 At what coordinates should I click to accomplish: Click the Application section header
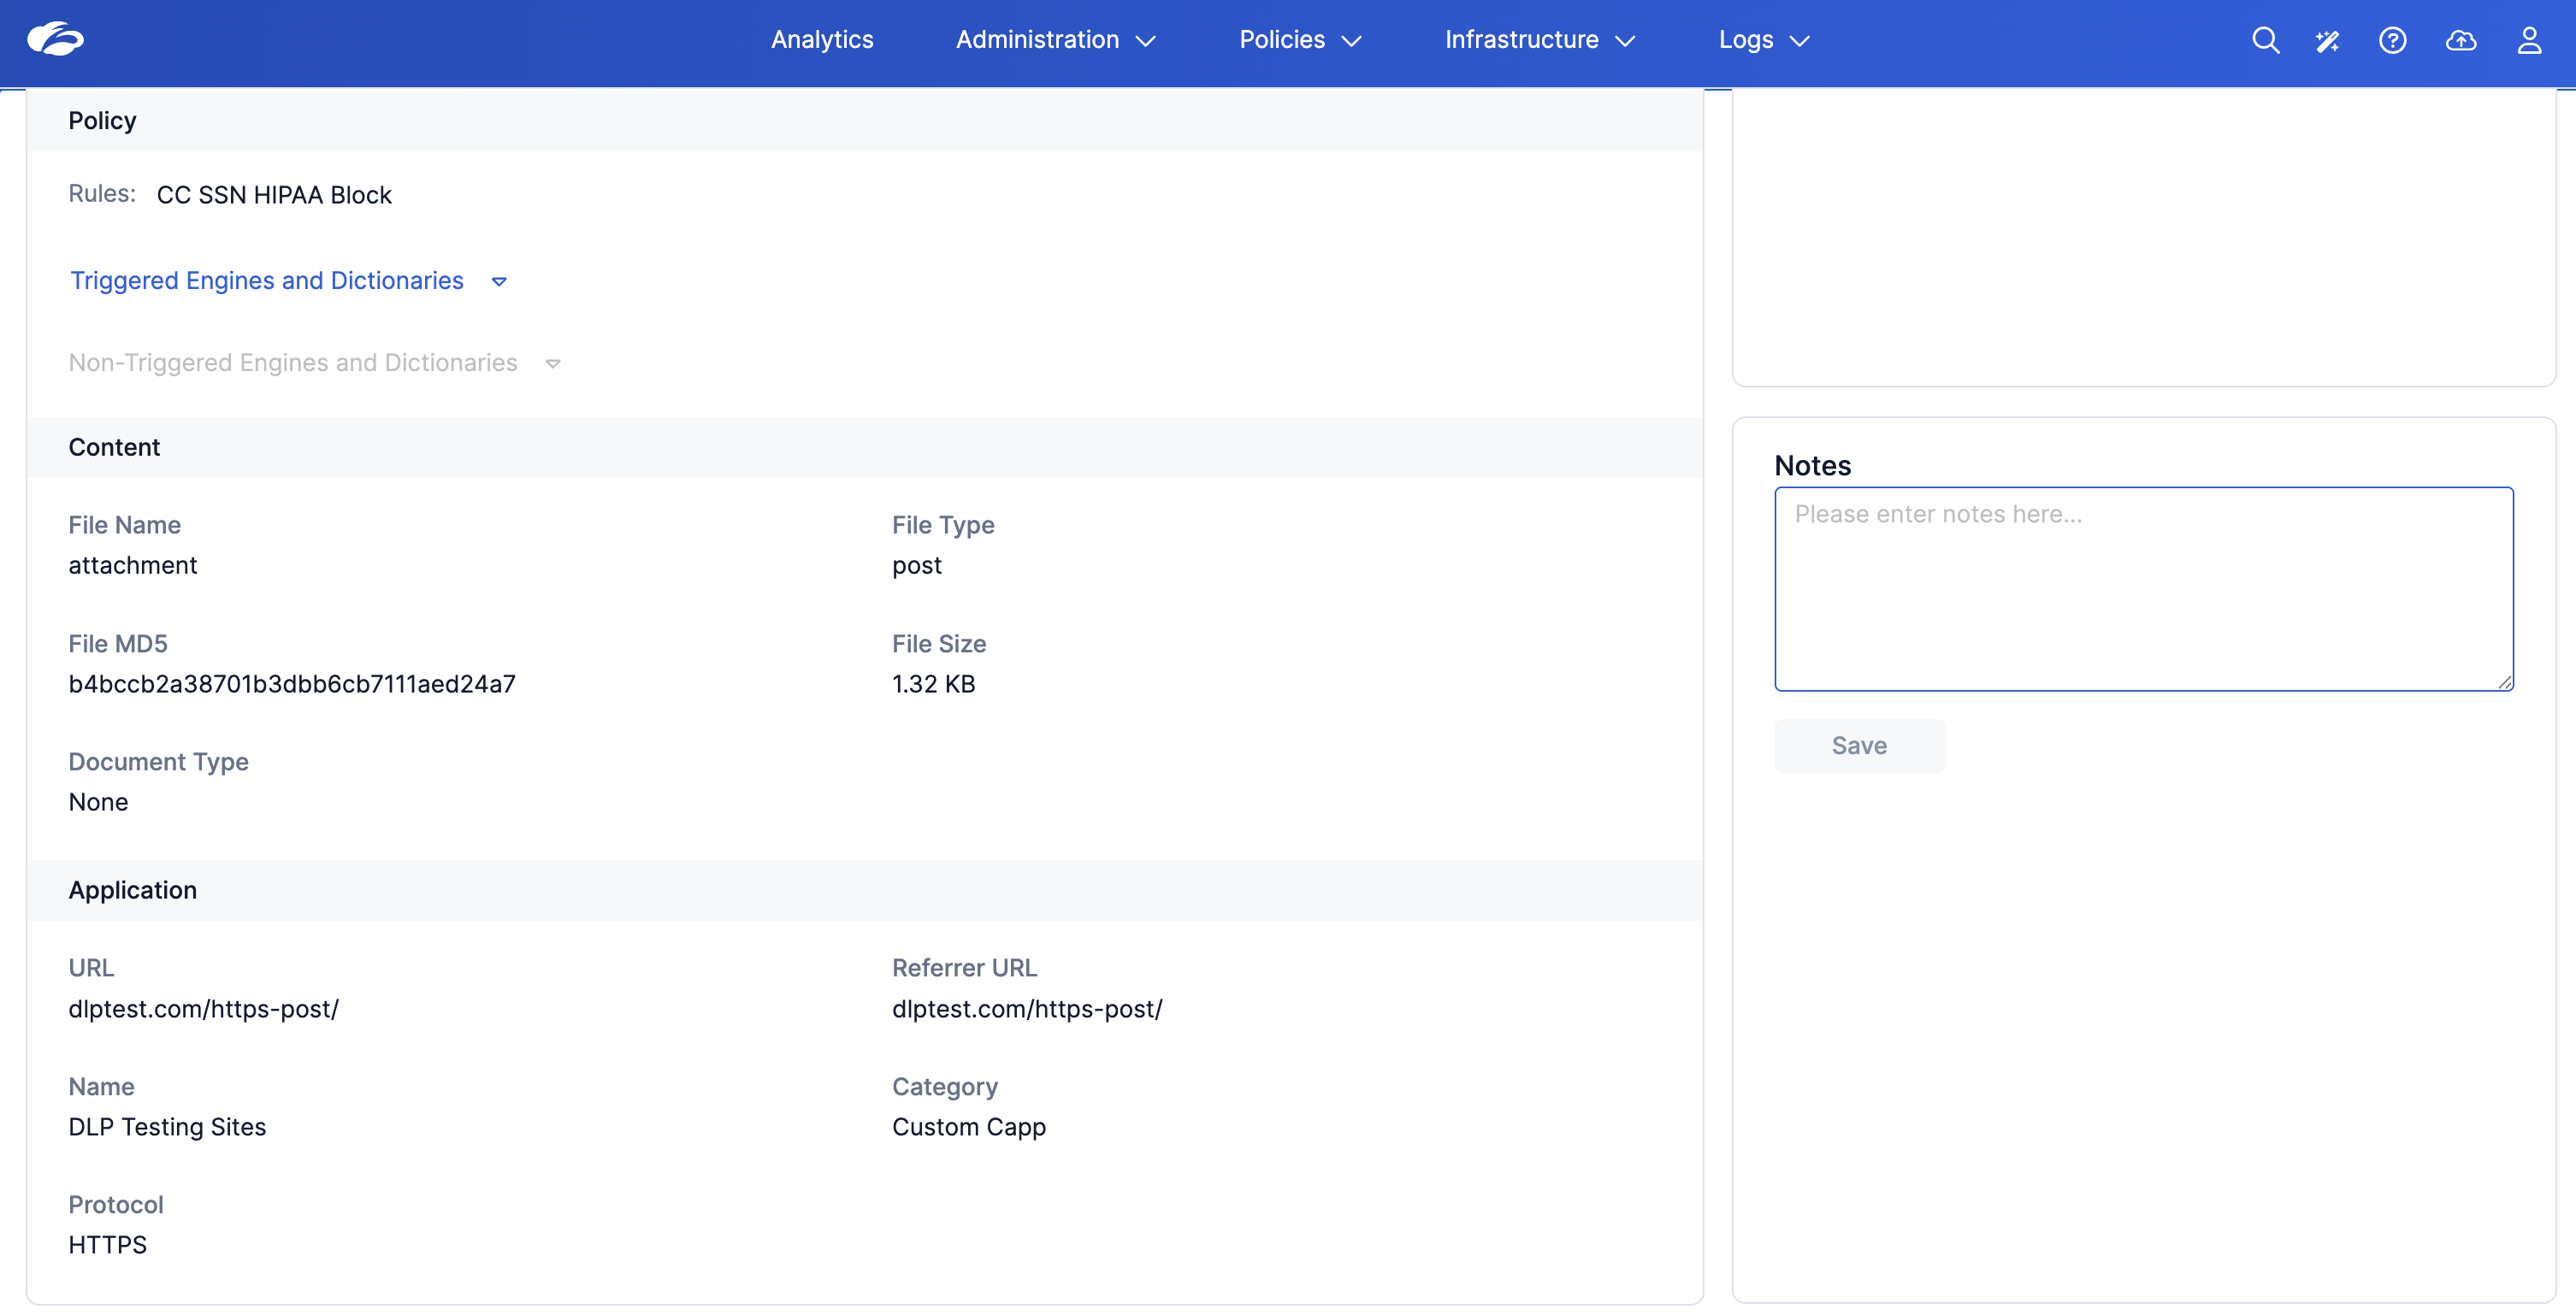[865, 890]
